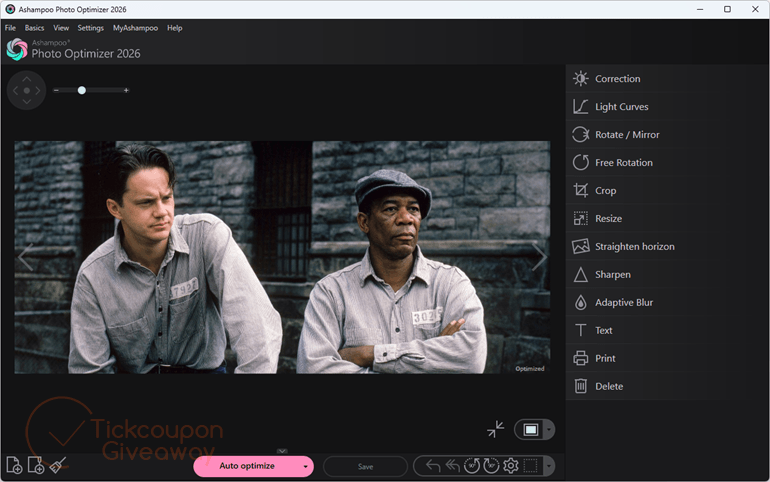Click the view mode display icon
This screenshot has width=770, height=482.
pyautogui.click(x=531, y=430)
